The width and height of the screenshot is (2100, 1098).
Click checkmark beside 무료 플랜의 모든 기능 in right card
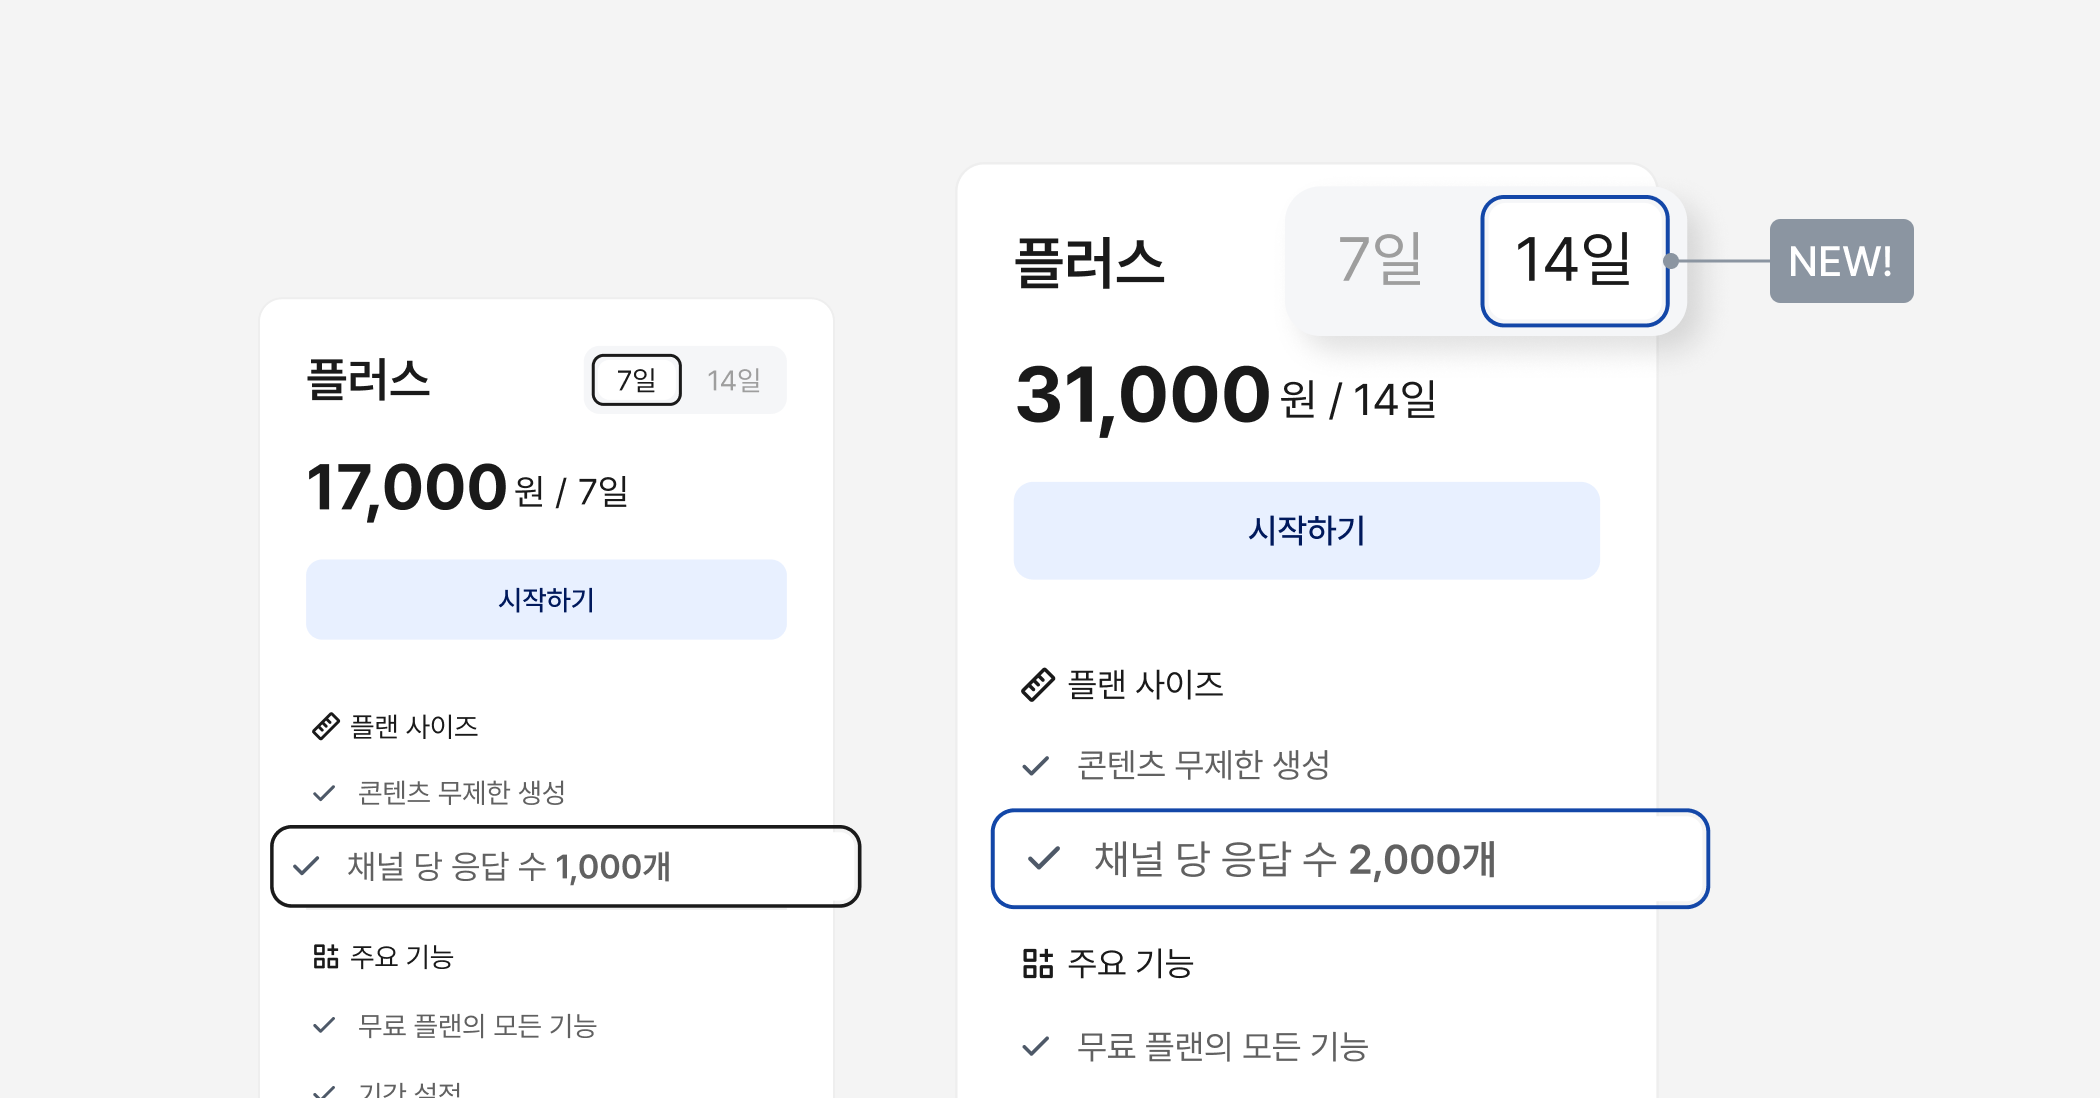[1035, 1046]
